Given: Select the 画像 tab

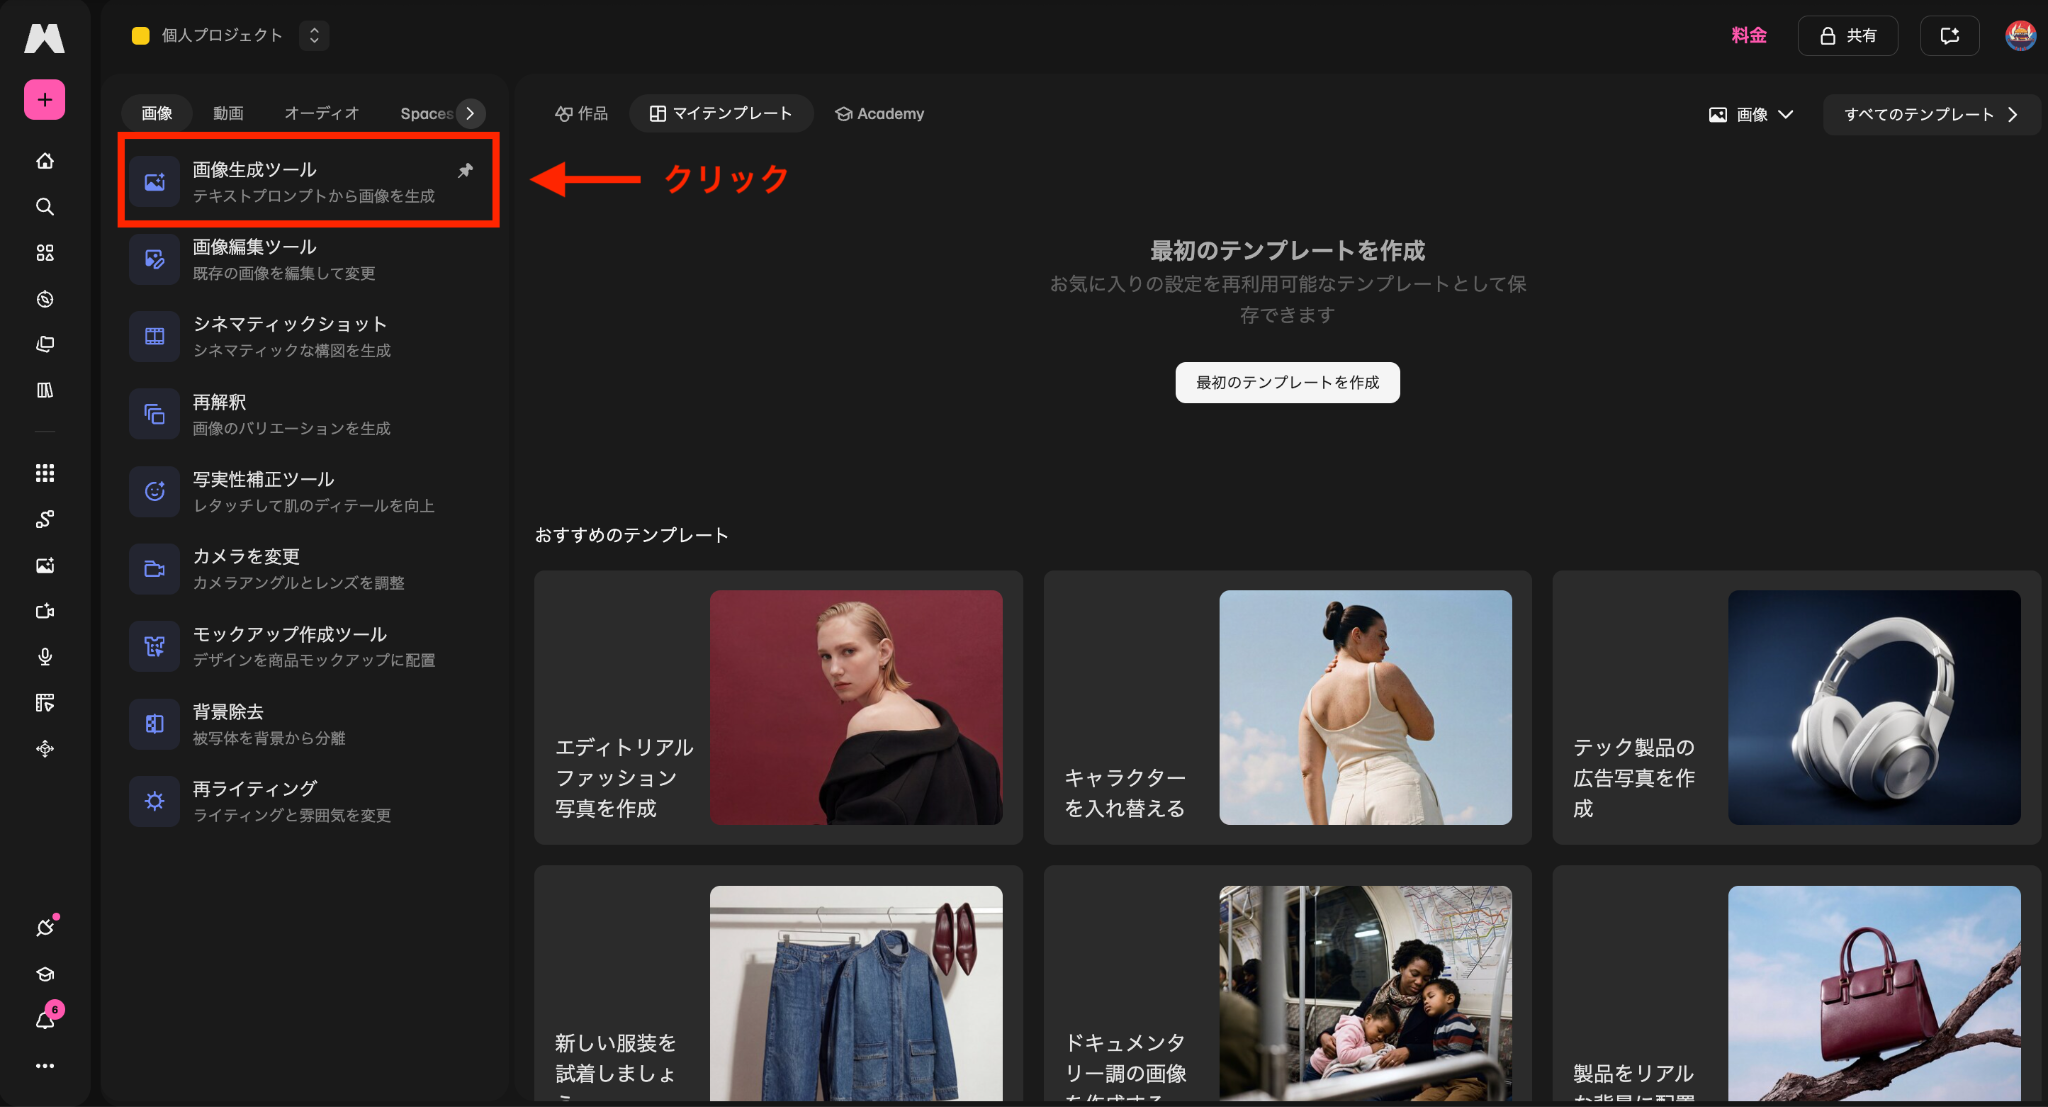Looking at the screenshot, I should (x=156, y=114).
